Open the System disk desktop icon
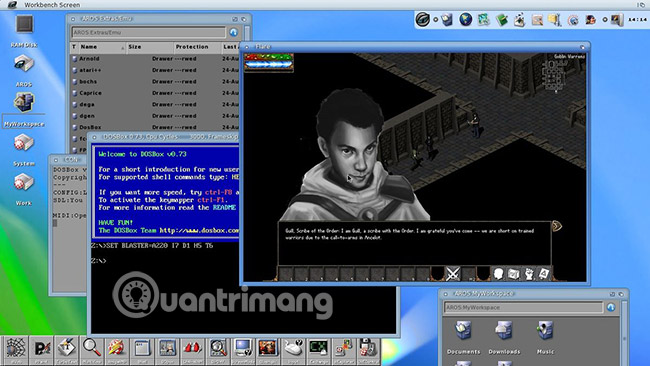Image resolution: width=650 pixels, height=366 pixels. (x=24, y=143)
